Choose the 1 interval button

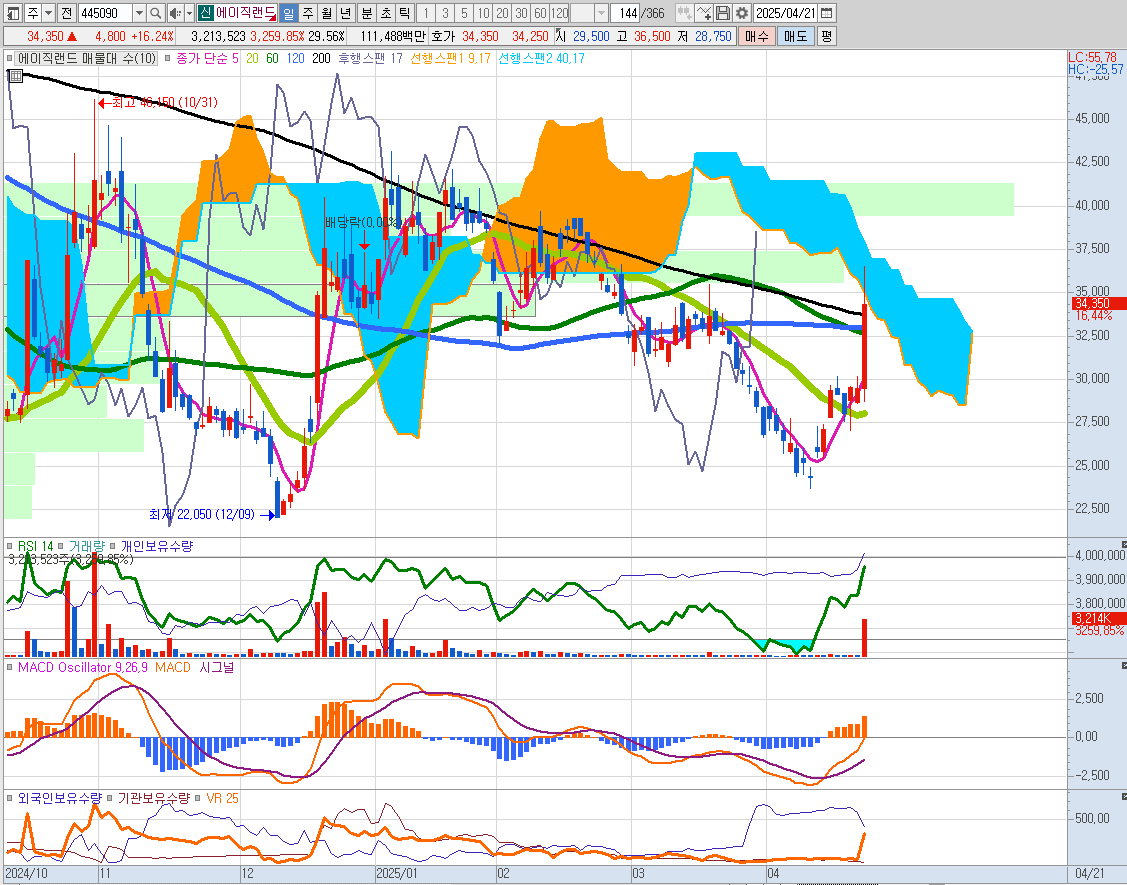coord(426,13)
